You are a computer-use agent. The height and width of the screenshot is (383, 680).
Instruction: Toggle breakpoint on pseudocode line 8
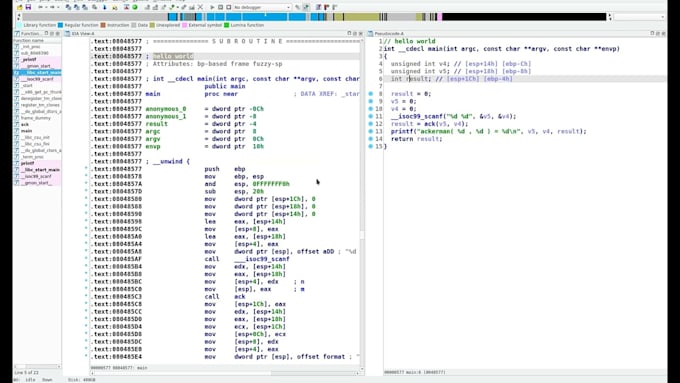[371, 94]
